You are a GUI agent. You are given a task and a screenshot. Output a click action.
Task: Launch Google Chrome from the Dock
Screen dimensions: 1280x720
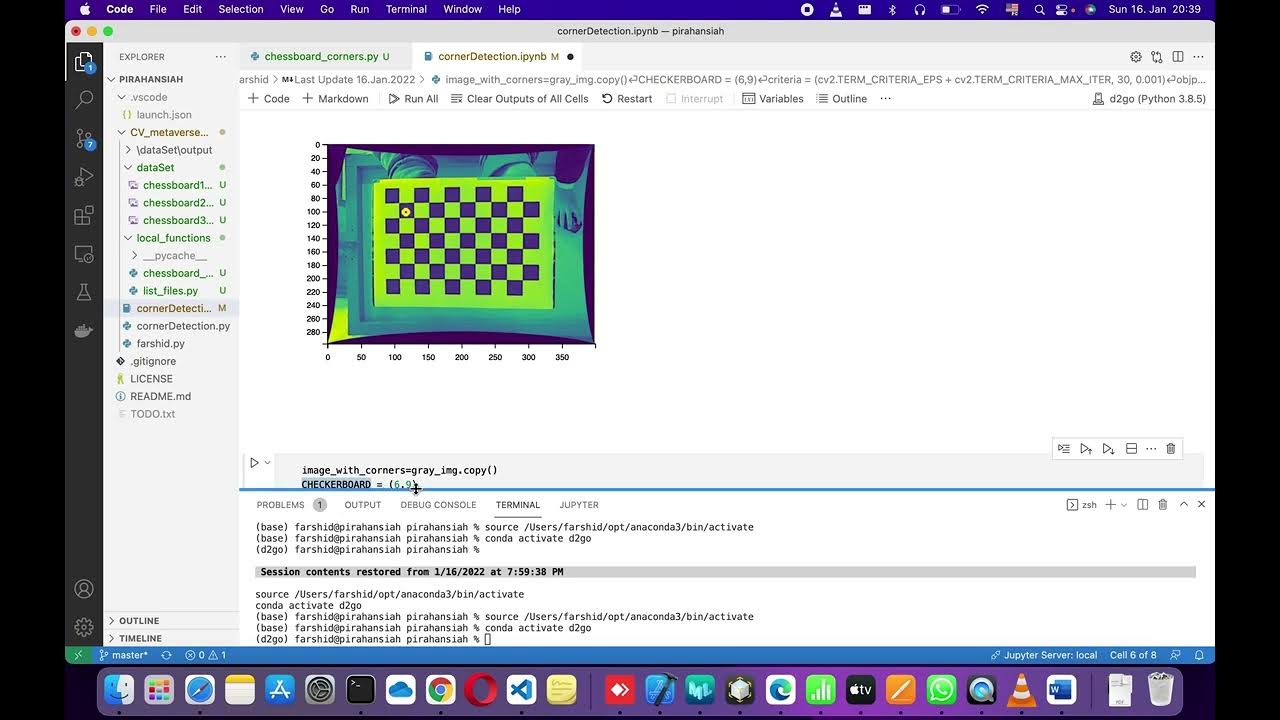441,689
